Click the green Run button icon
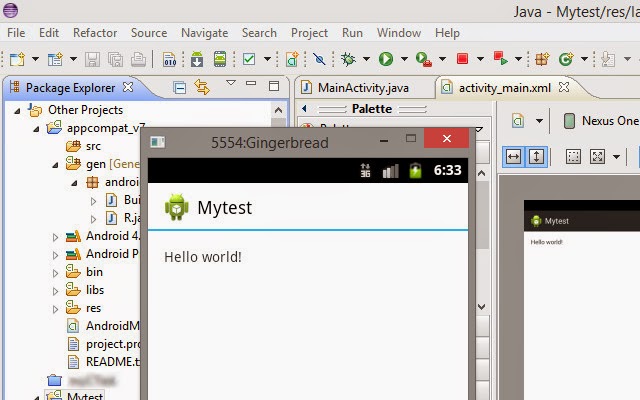 (386, 59)
